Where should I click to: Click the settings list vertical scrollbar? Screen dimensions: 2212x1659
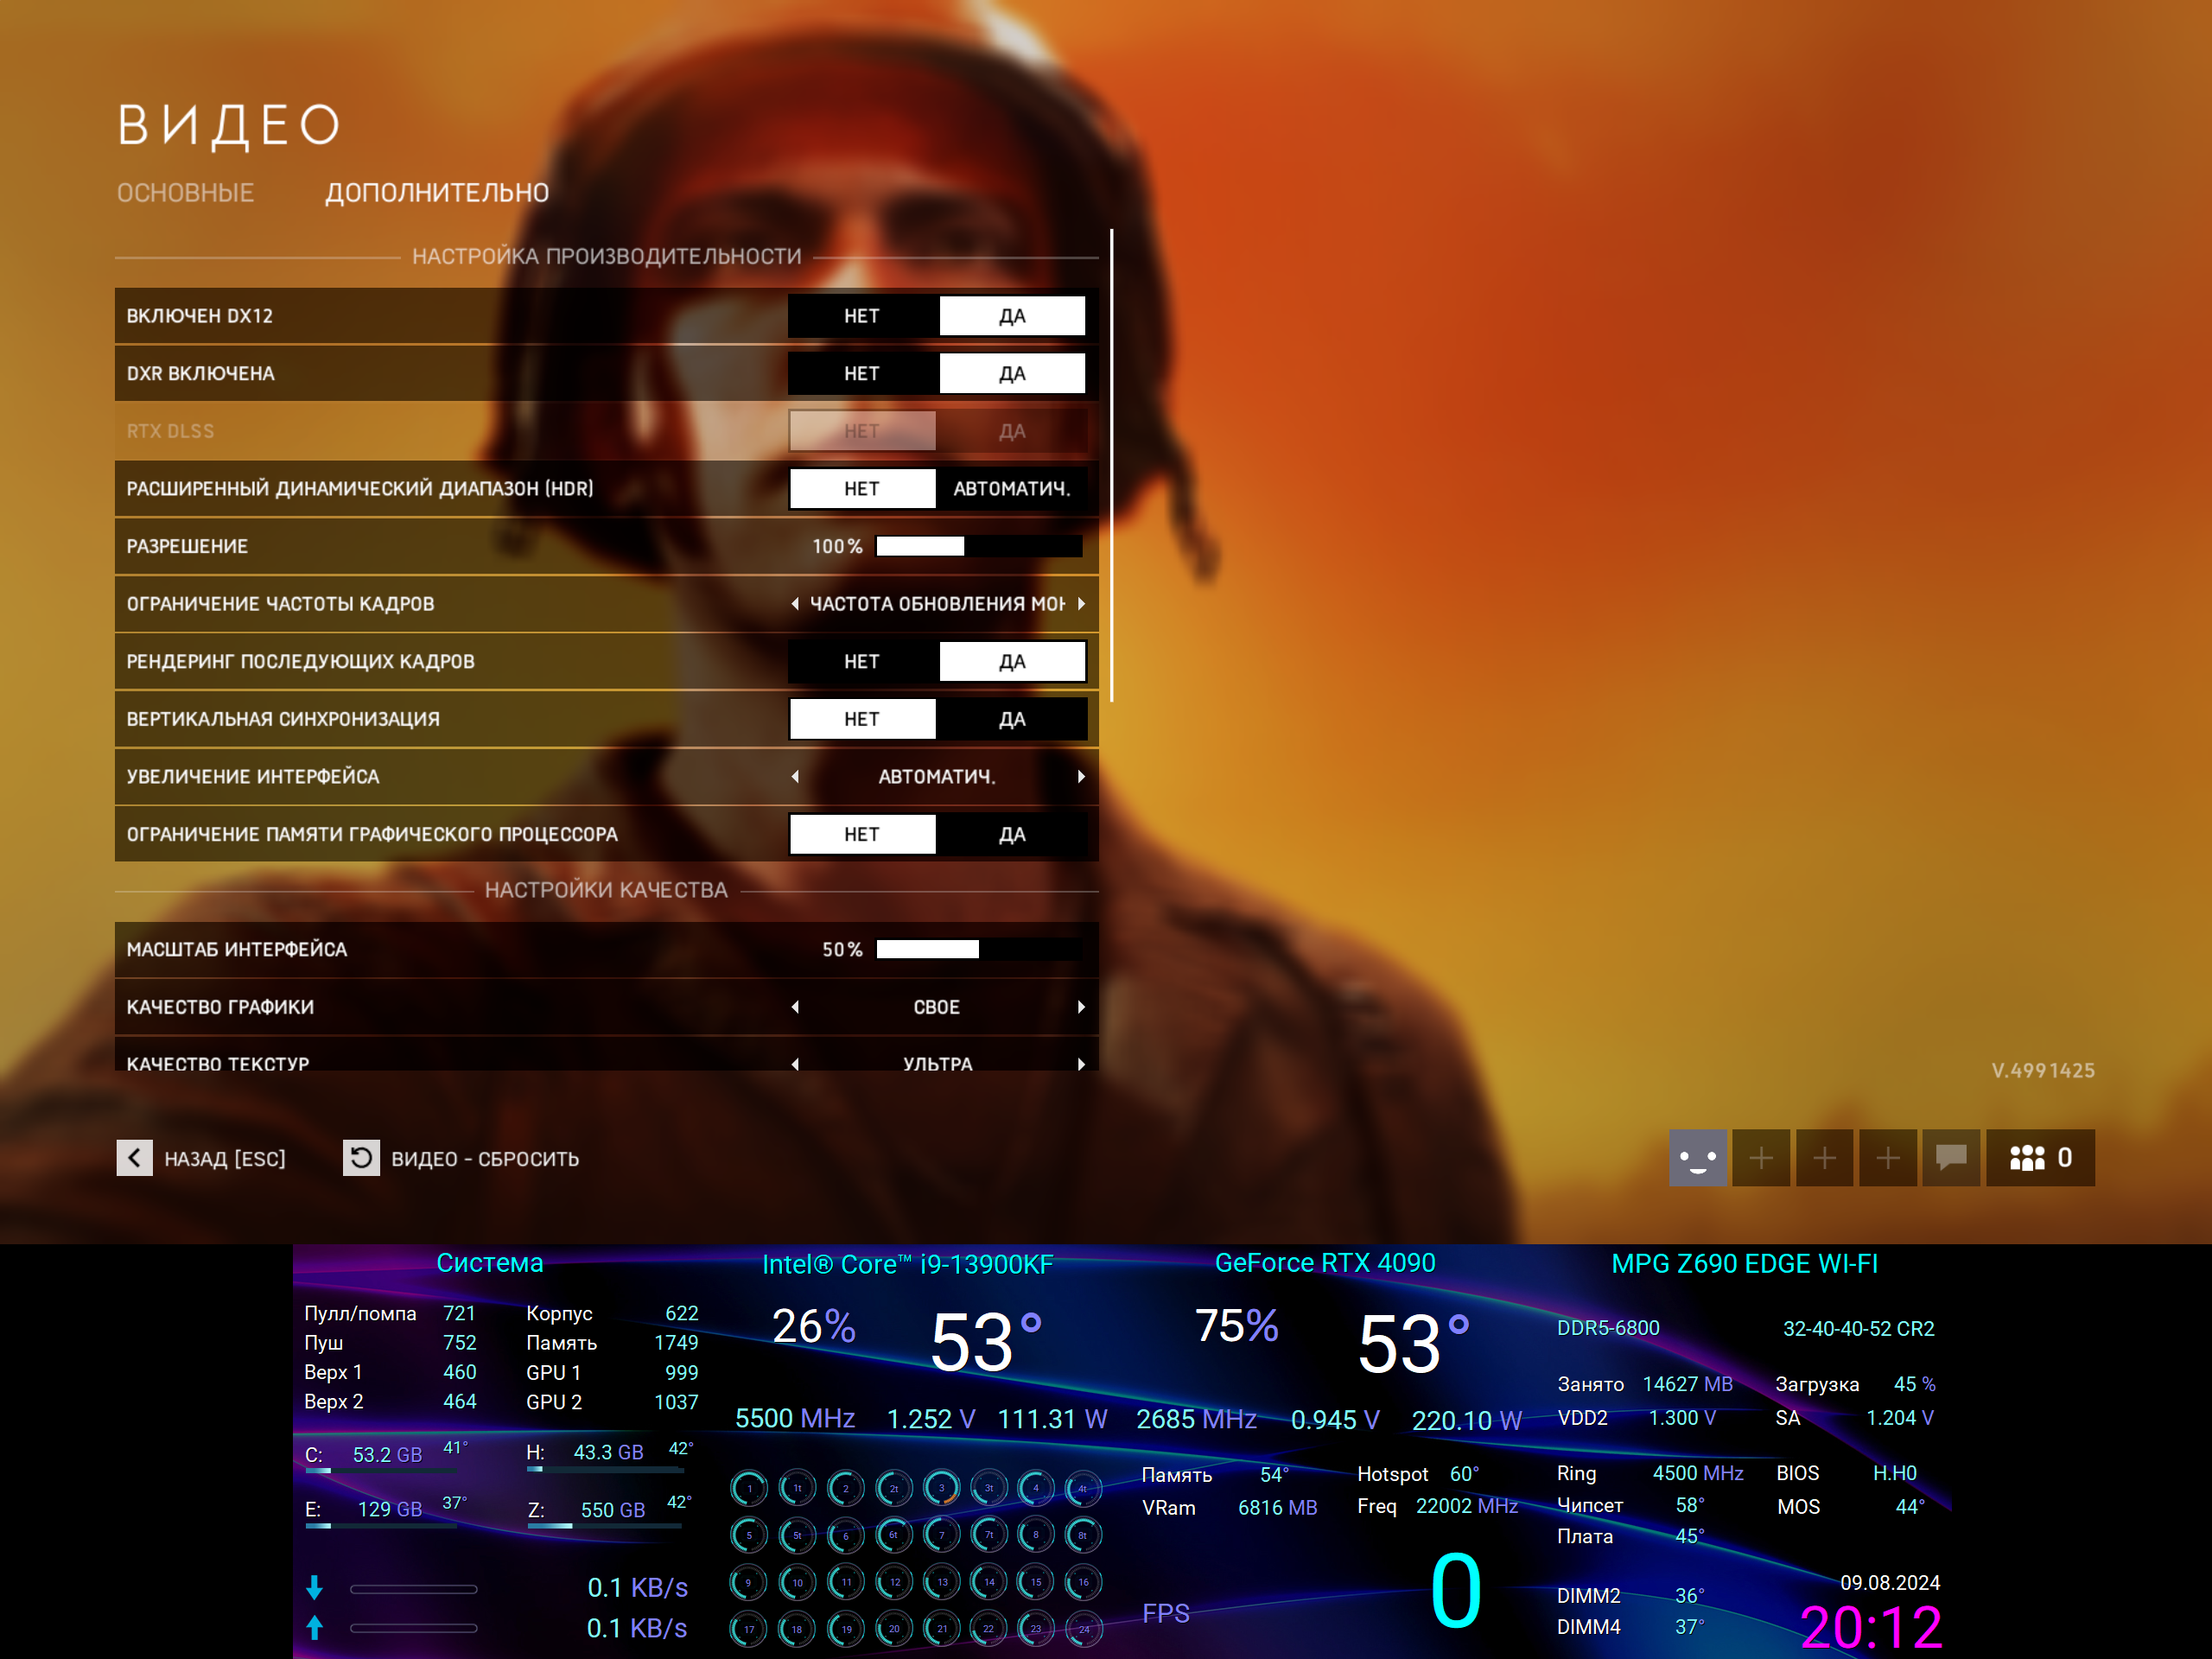[x=1111, y=465]
